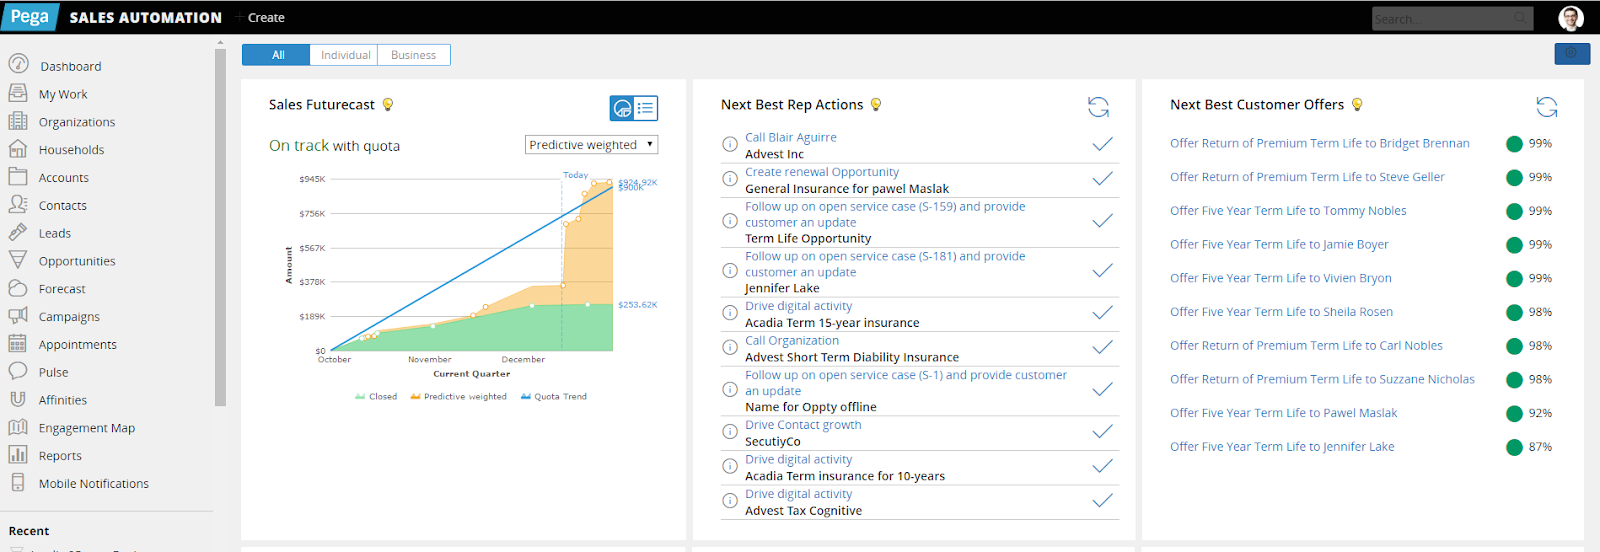Click My Work sidebar icon
Screen dimensions: 1600x552
coord(18,93)
